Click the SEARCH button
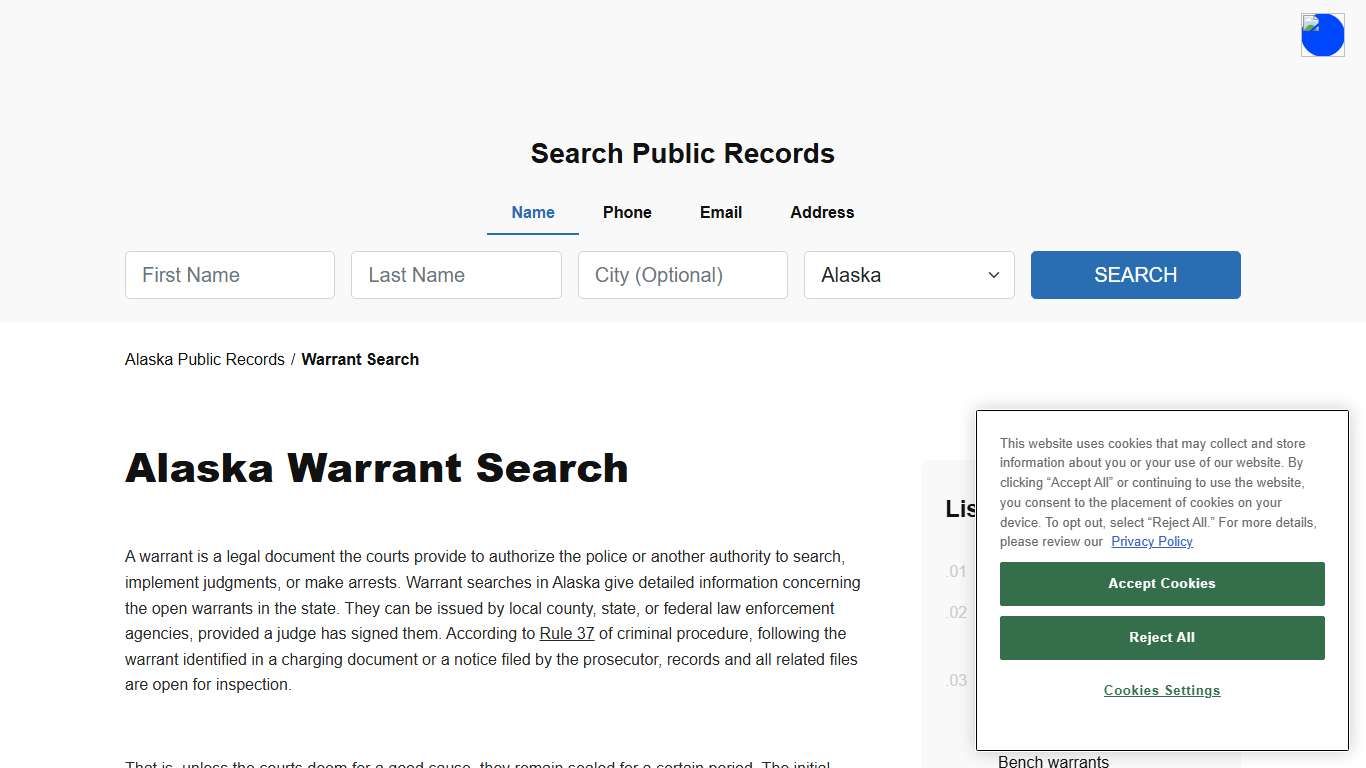Screen dimensions: 1366x768 (1135, 275)
